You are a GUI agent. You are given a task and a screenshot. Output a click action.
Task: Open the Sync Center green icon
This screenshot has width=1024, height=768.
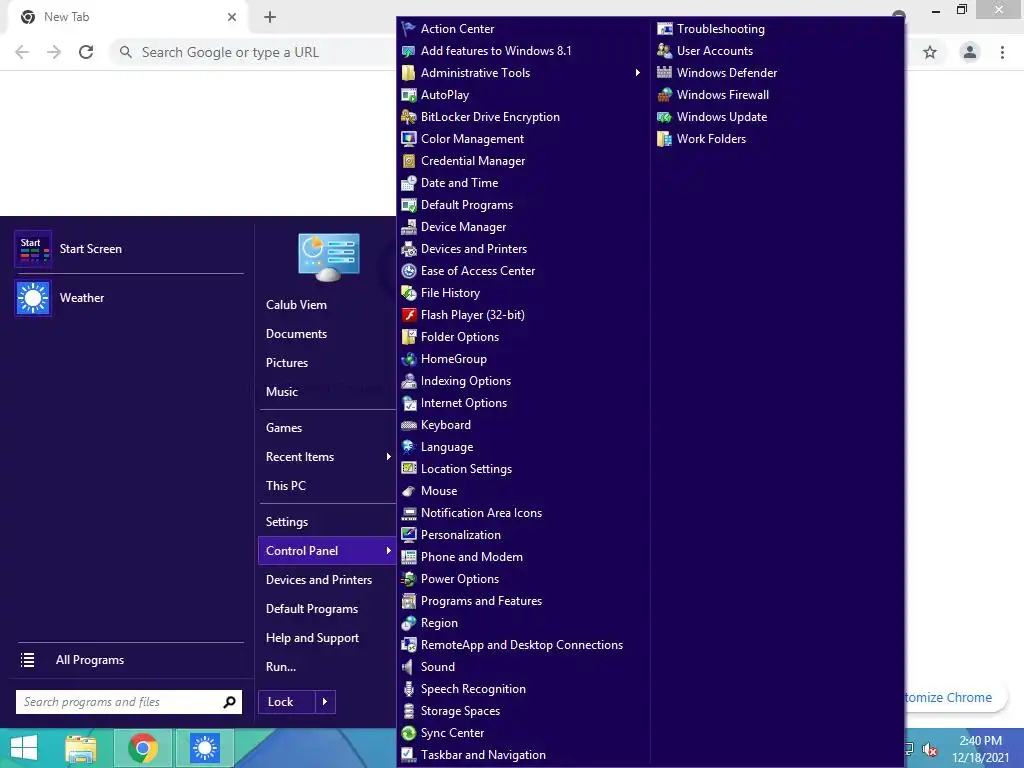click(x=409, y=733)
